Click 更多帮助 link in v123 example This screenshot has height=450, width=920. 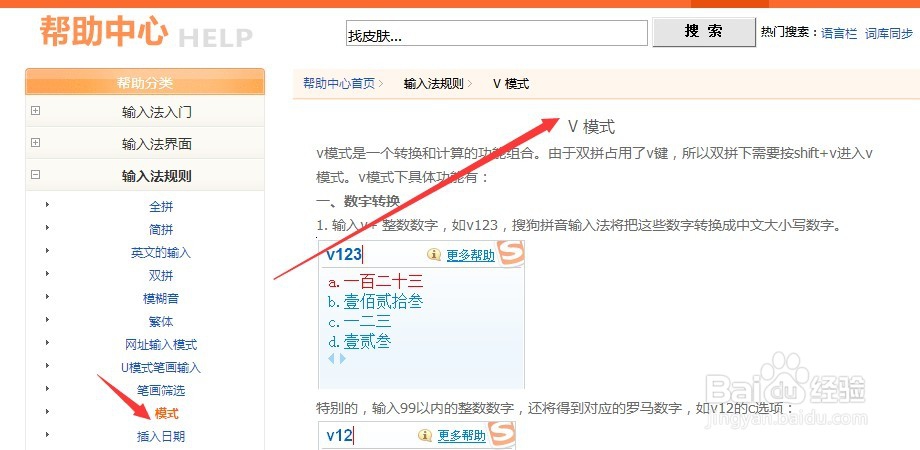pos(470,255)
